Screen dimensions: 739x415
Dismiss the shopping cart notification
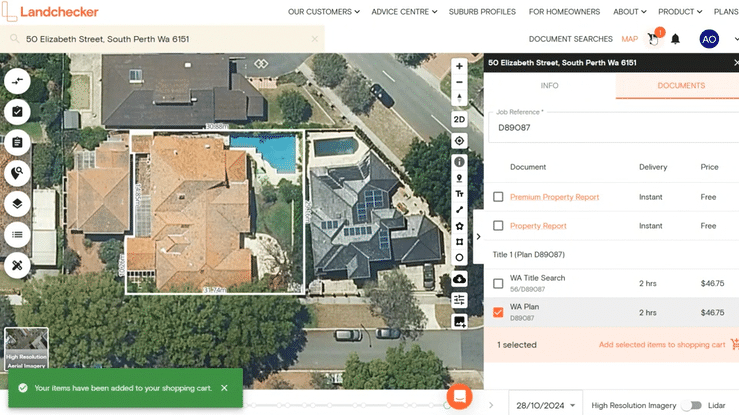[224, 388]
